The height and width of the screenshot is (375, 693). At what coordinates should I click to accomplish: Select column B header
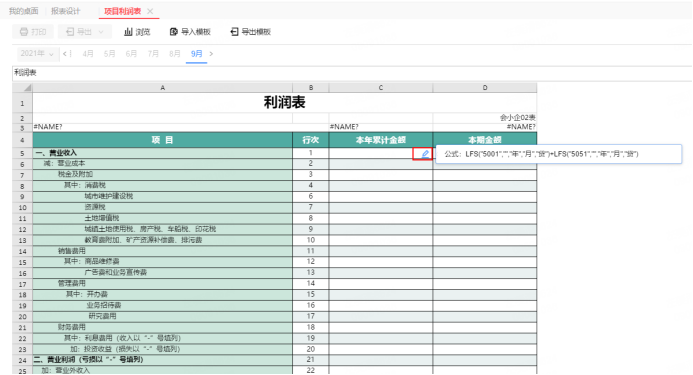point(311,88)
